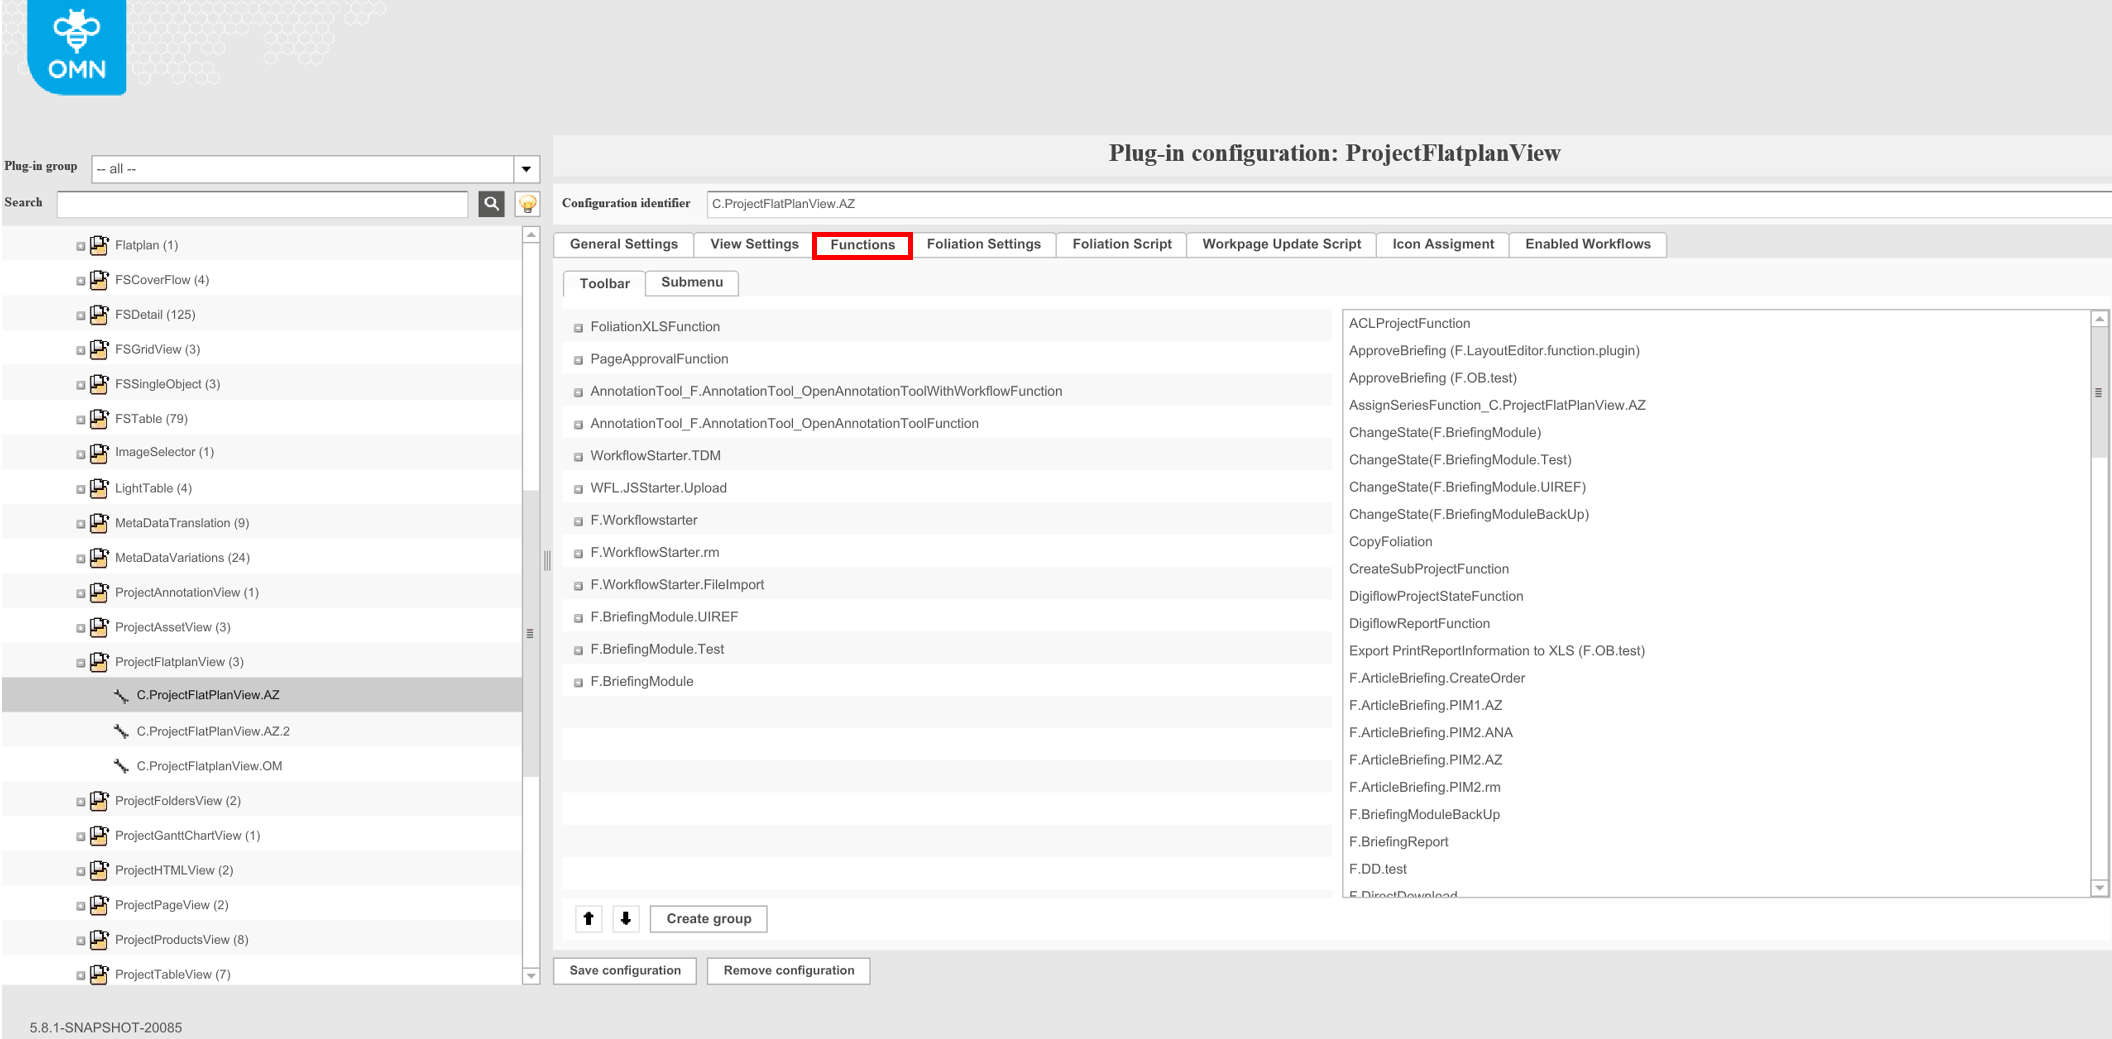This screenshot has width=2112, height=1039.
Task: Click the plug-in icon beside MetaDataVariations (24)
Action: pyautogui.click(x=99, y=557)
